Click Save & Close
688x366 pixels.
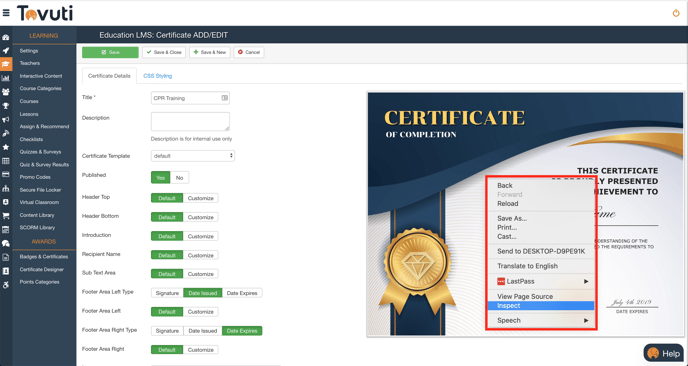(x=164, y=52)
